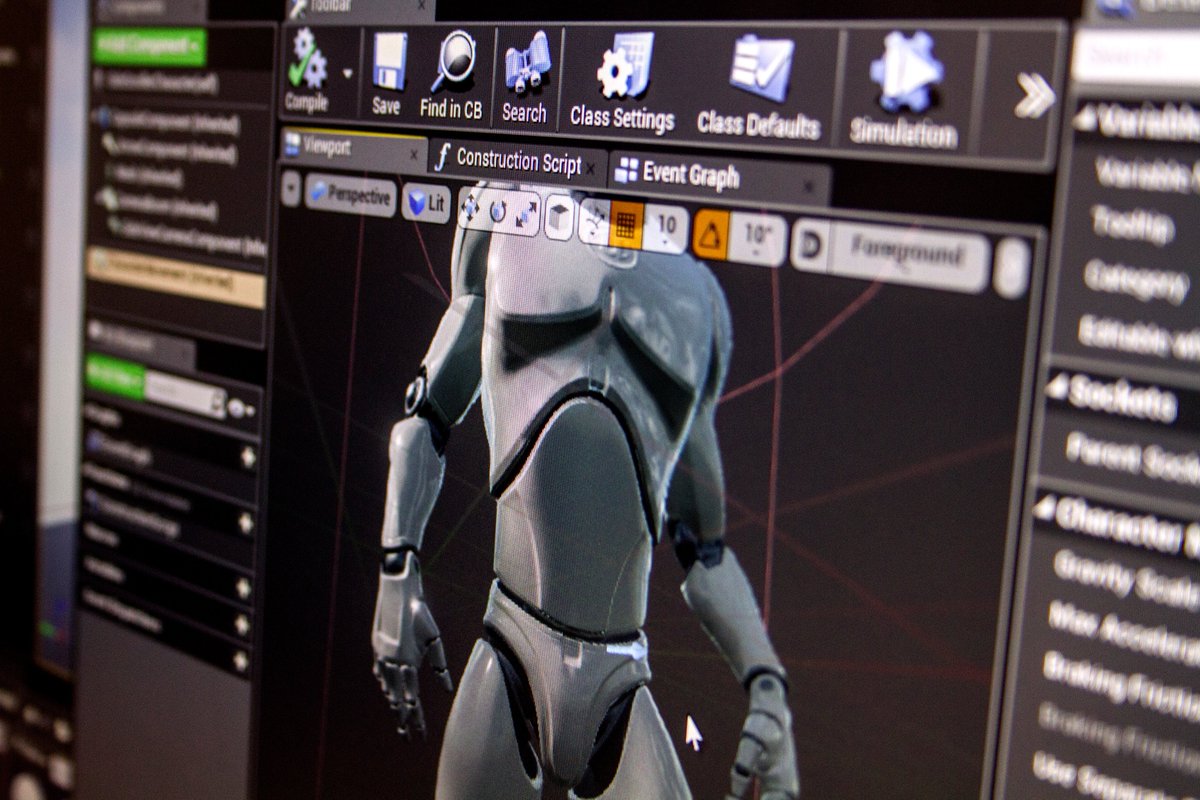This screenshot has width=1200, height=800.
Task: Open the viewport options dropdown arrow
Action: (x=290, y=188)
